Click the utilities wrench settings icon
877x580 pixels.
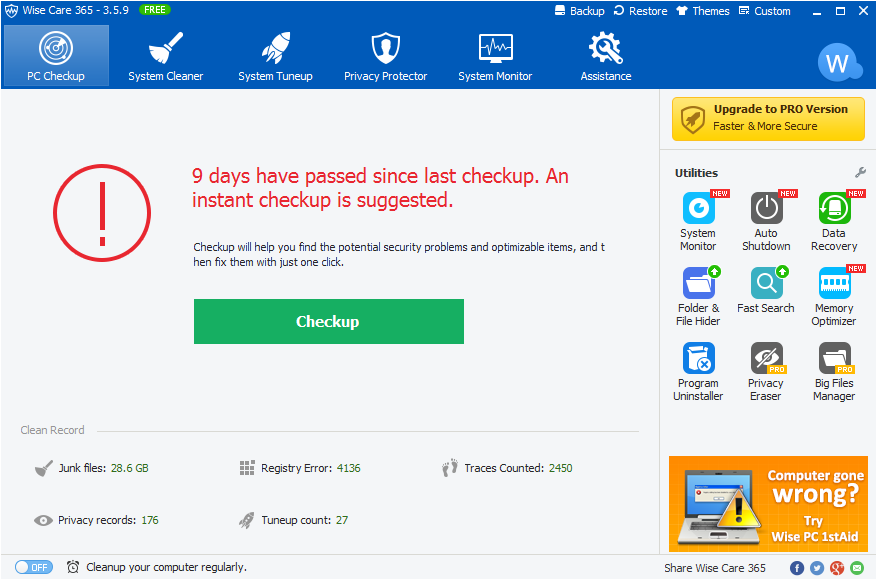(860, 173)
